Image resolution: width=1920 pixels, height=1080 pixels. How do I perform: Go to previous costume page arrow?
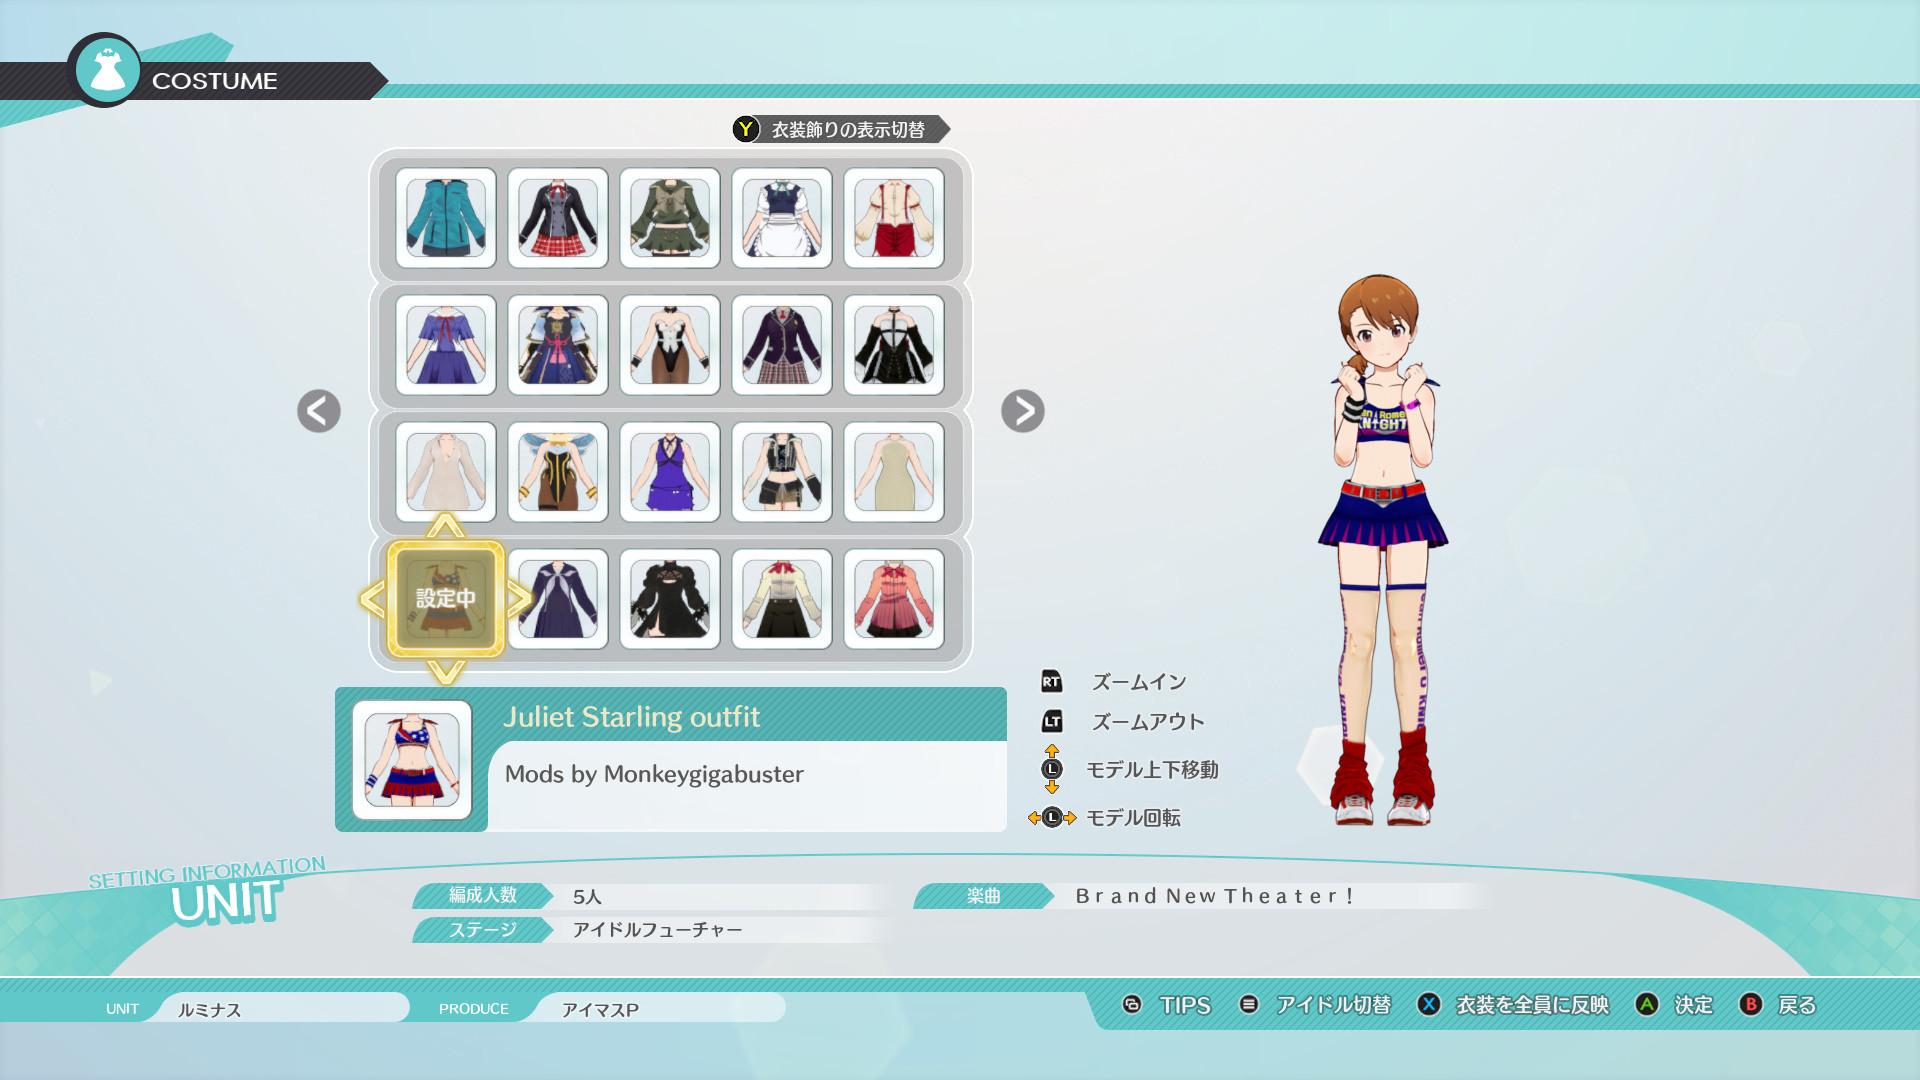[319, 411]
